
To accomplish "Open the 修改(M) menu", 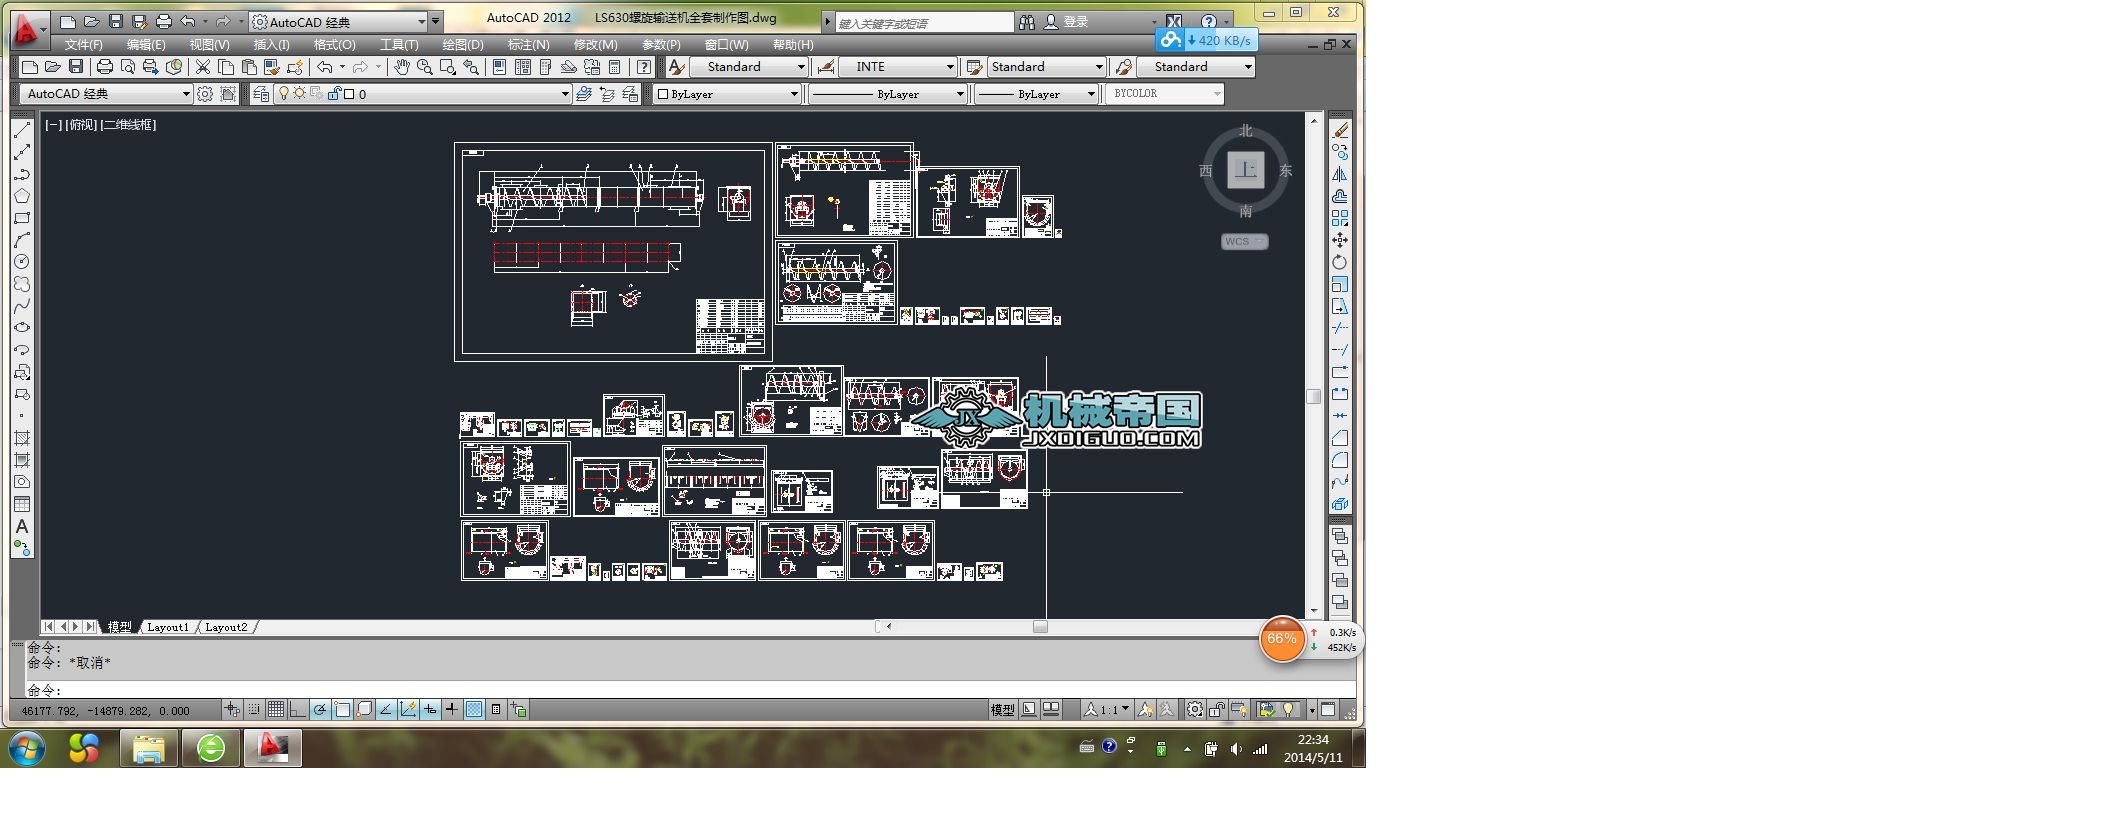I will [x=595, y=45].
